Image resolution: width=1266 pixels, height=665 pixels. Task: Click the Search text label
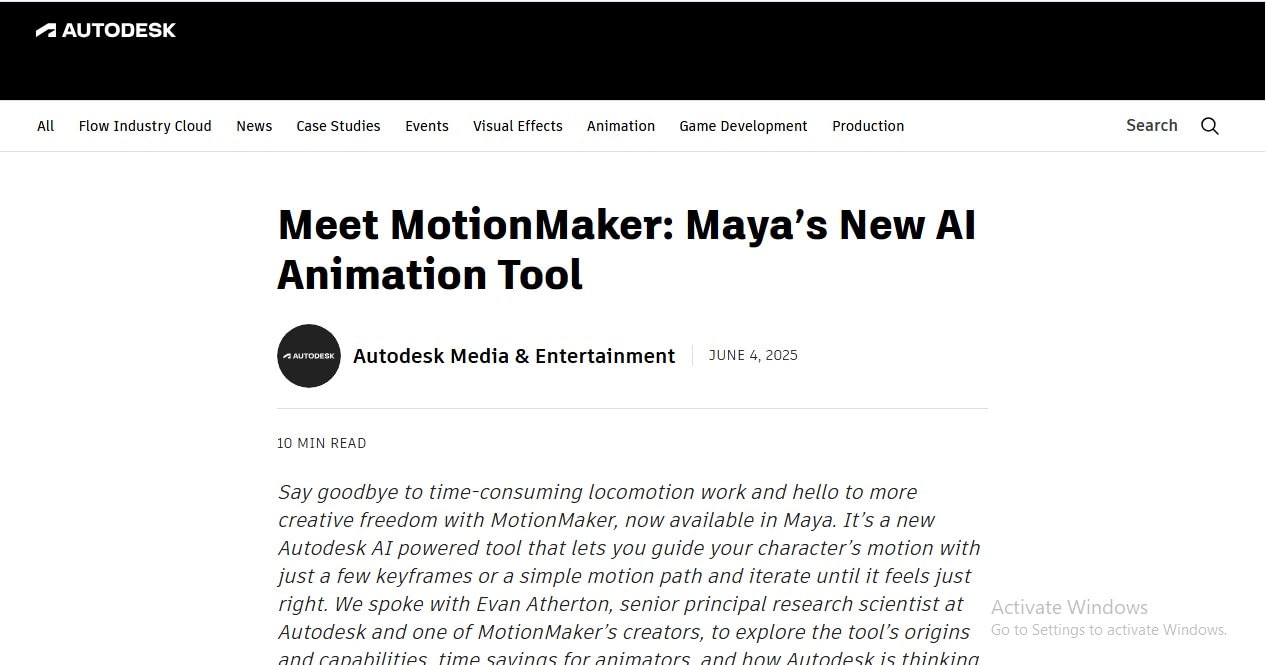(x=1151, y=125)
